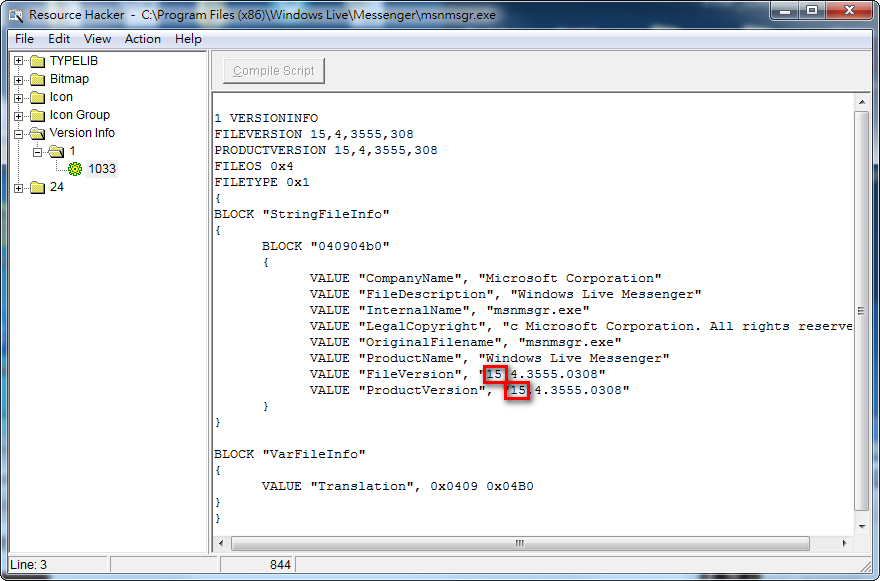Select the Bitmap folder icon
880x581 pixels.
38,79
